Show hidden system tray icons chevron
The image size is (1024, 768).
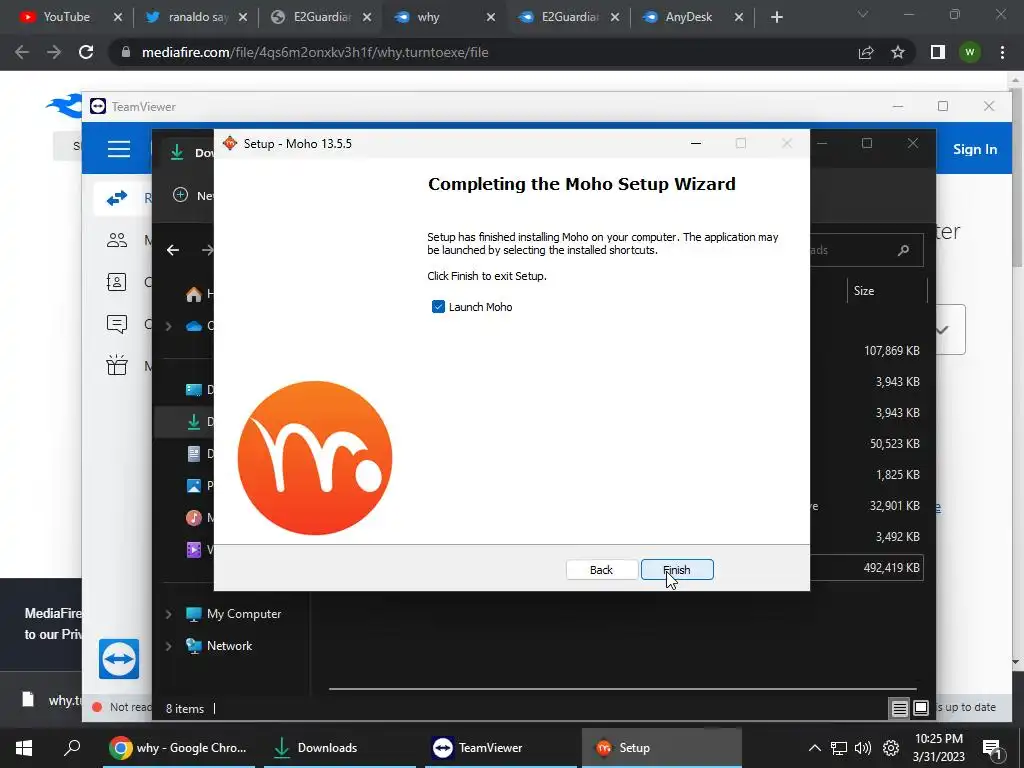814,748
